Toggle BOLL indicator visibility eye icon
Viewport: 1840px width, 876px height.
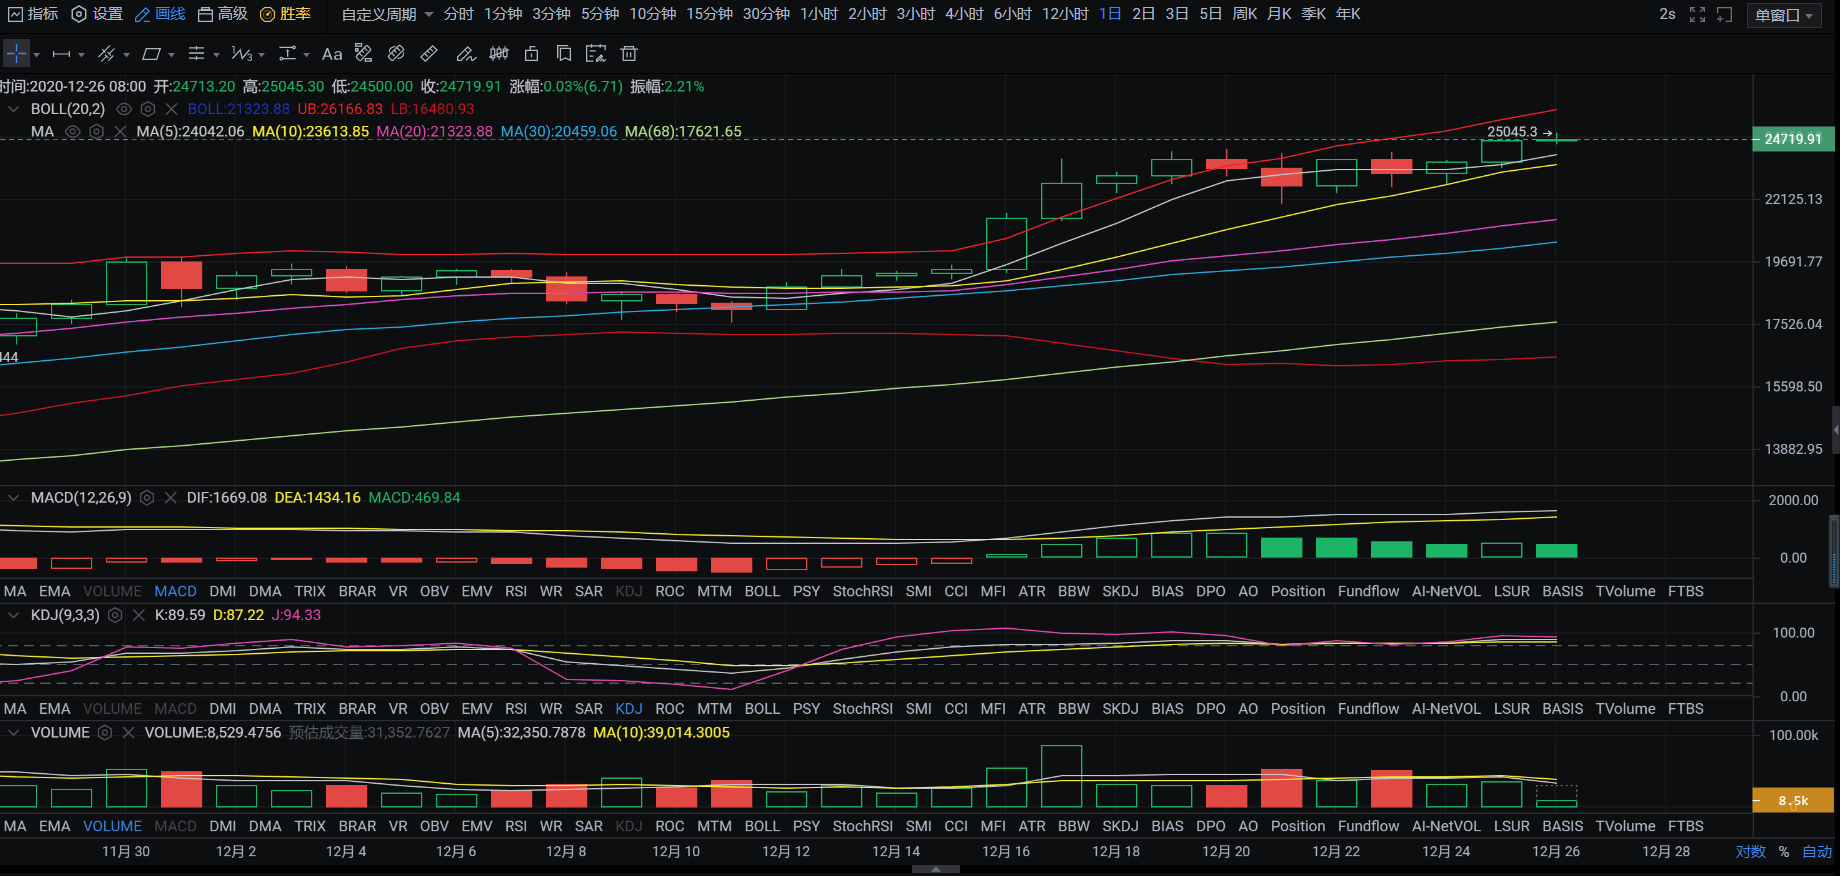point(124,109)
